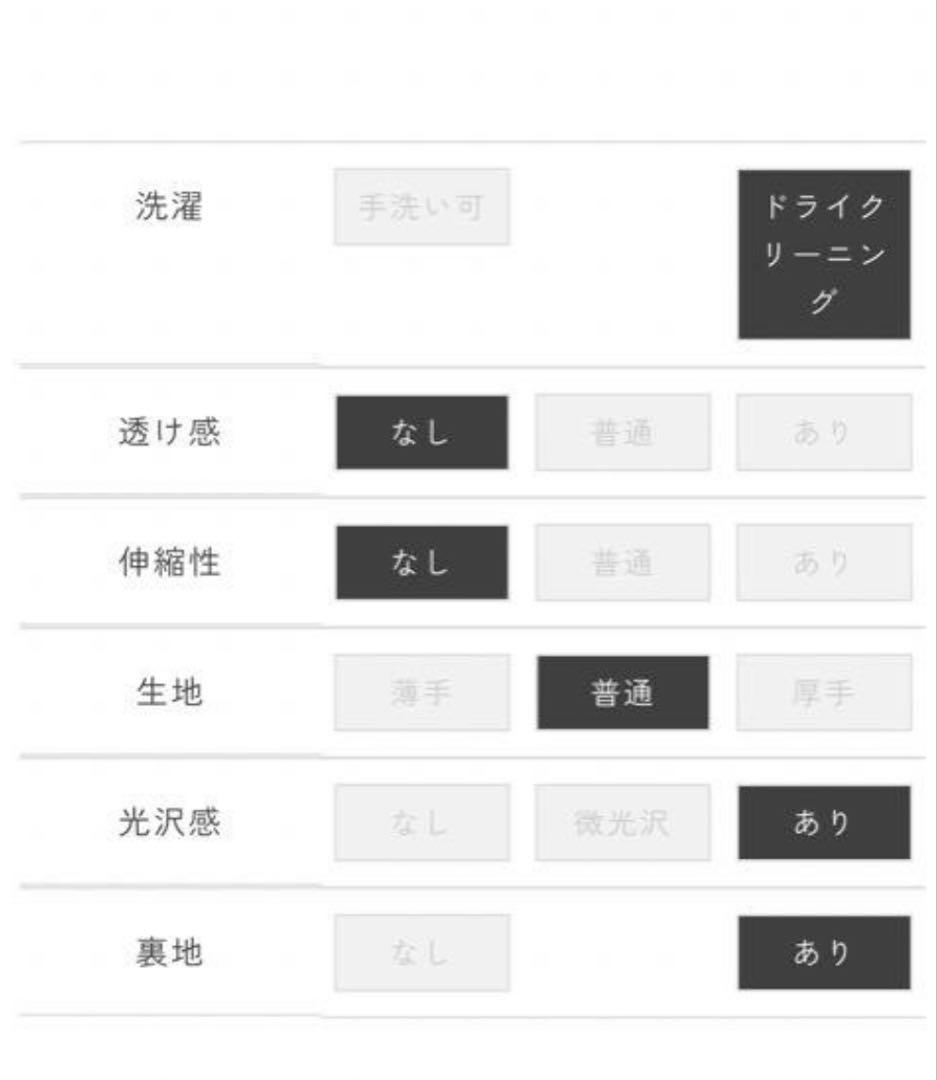Click the 裏地 row label
The width and height of the screenshot is (937, 1080).
[169, 953]
